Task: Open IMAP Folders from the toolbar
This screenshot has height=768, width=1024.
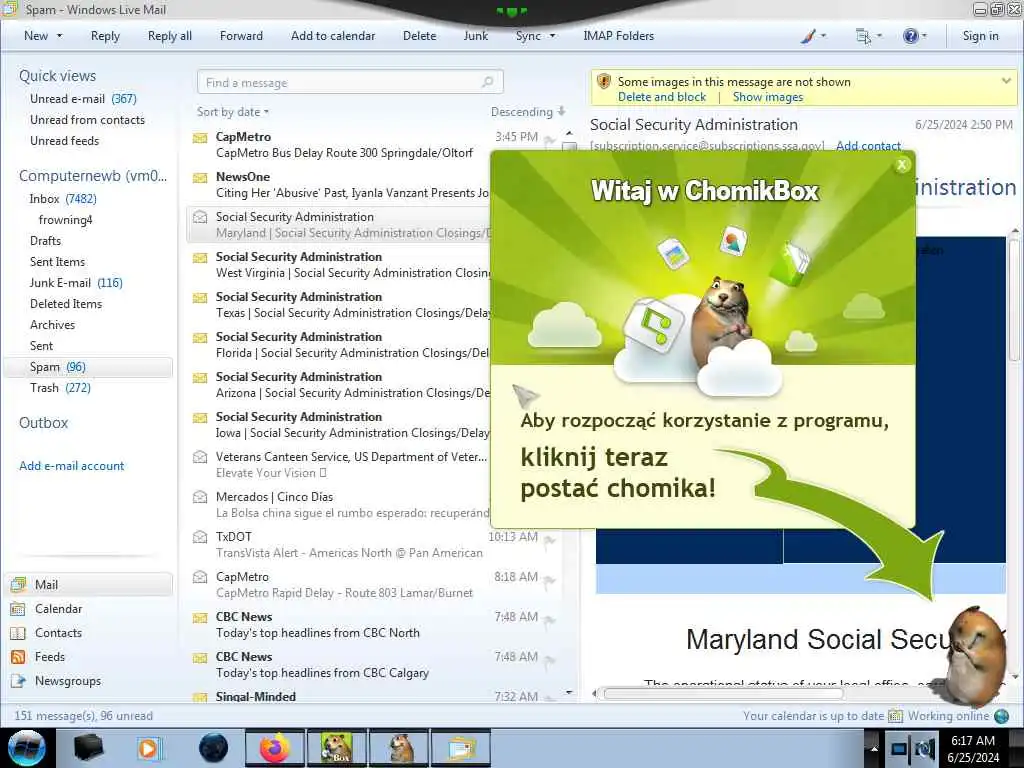Action: tap(618, 37)
